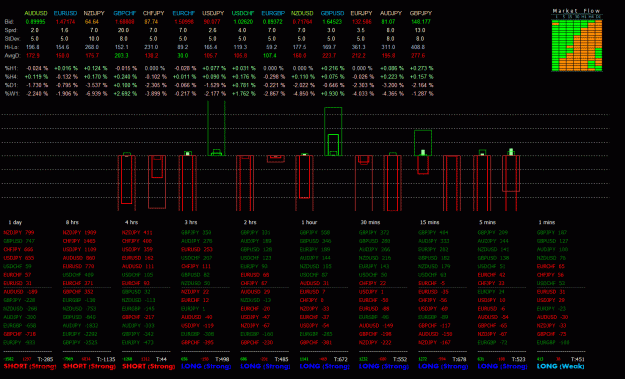Click the %H1 row label
The height and width of the screenshot is (379, 625).
click(11, 68)
